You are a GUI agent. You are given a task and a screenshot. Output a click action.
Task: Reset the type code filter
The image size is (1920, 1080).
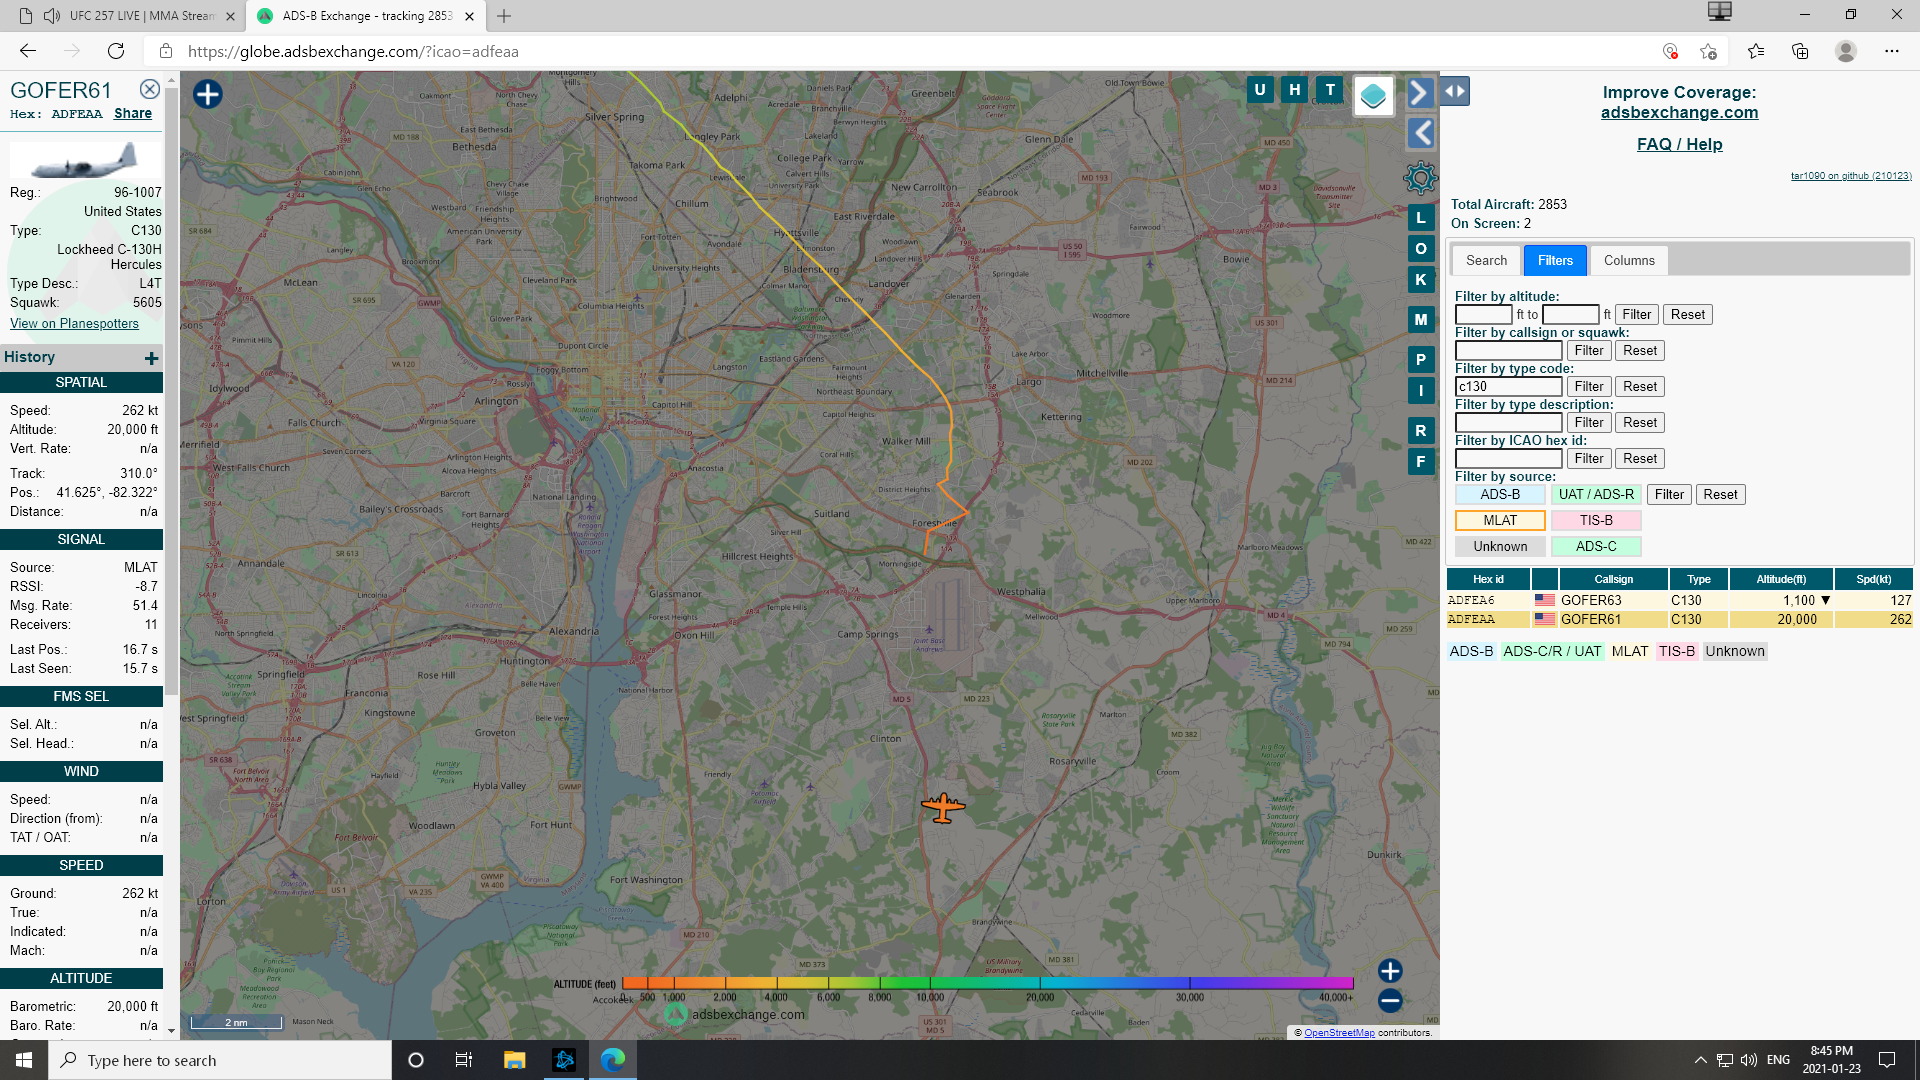click(1640, 387)
